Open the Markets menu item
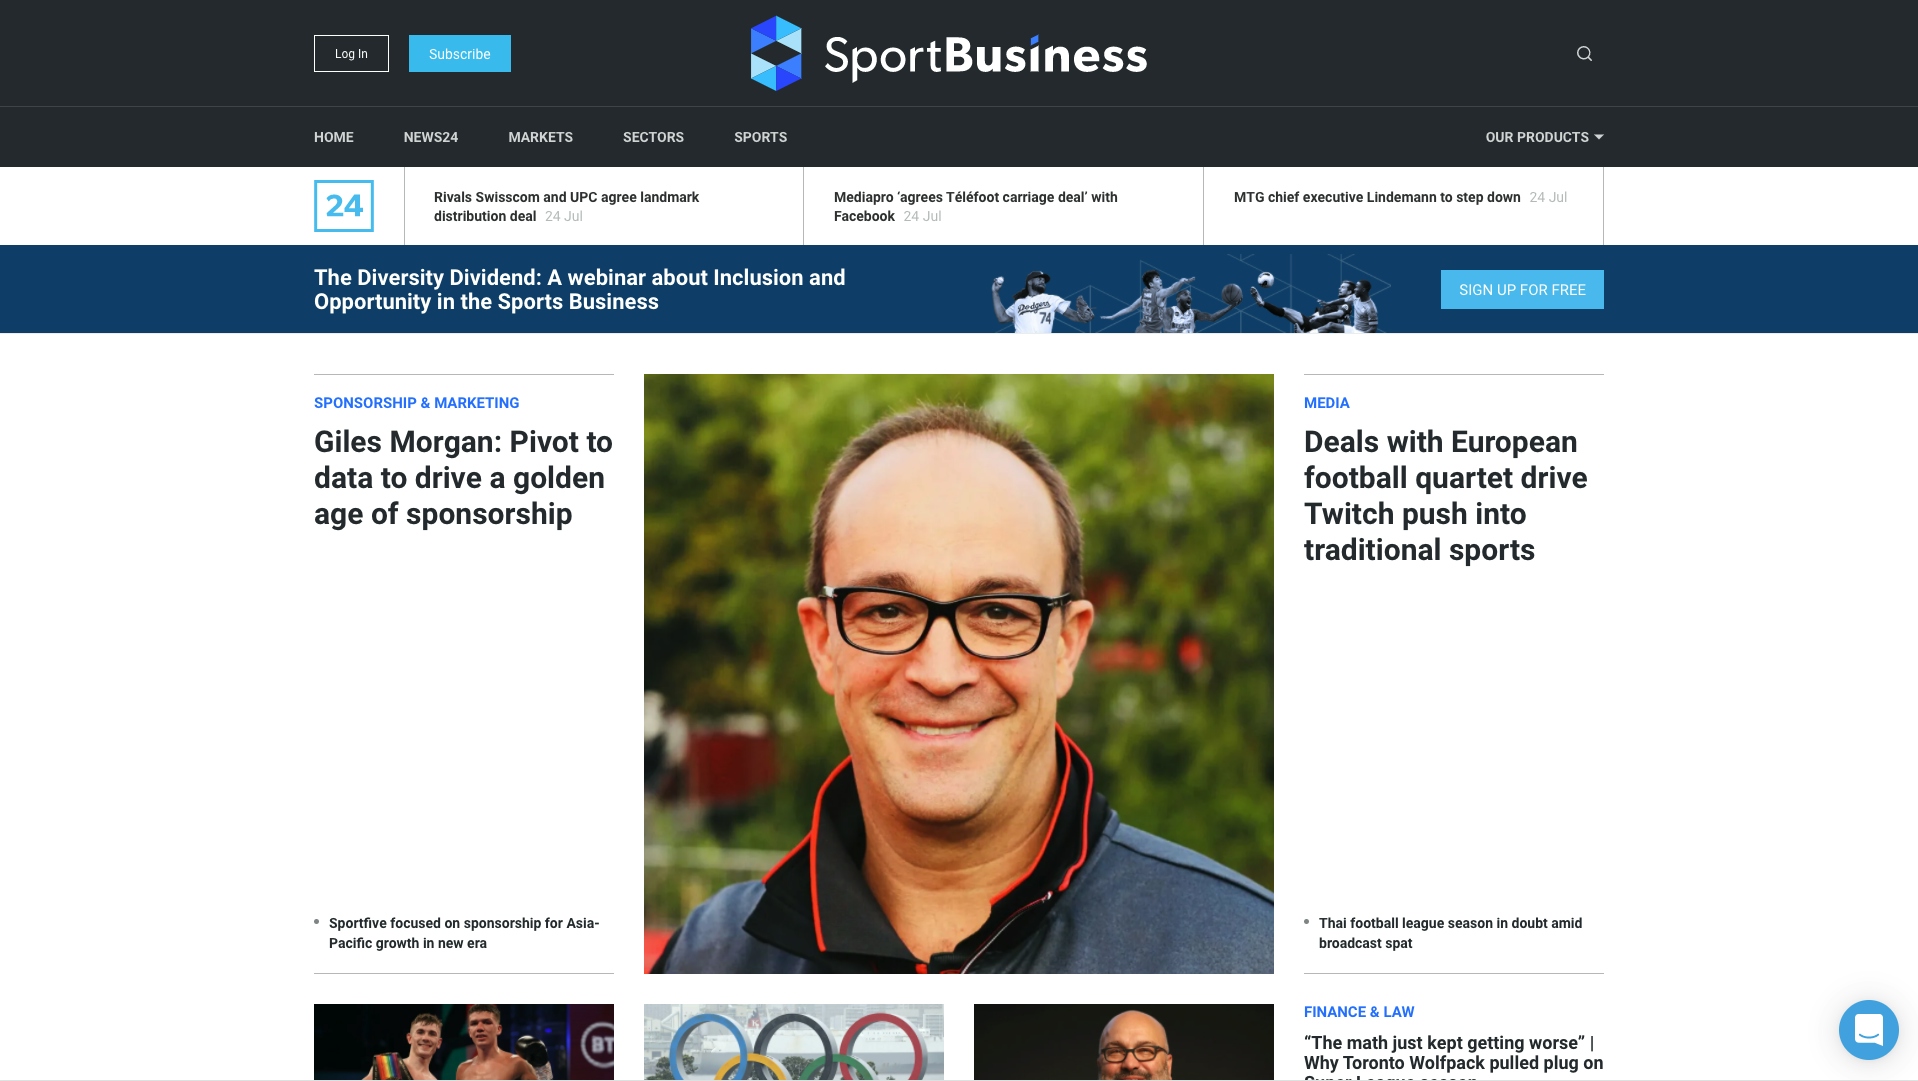This screenshot has width=1918, height=1081. click(x=540, y=137)
